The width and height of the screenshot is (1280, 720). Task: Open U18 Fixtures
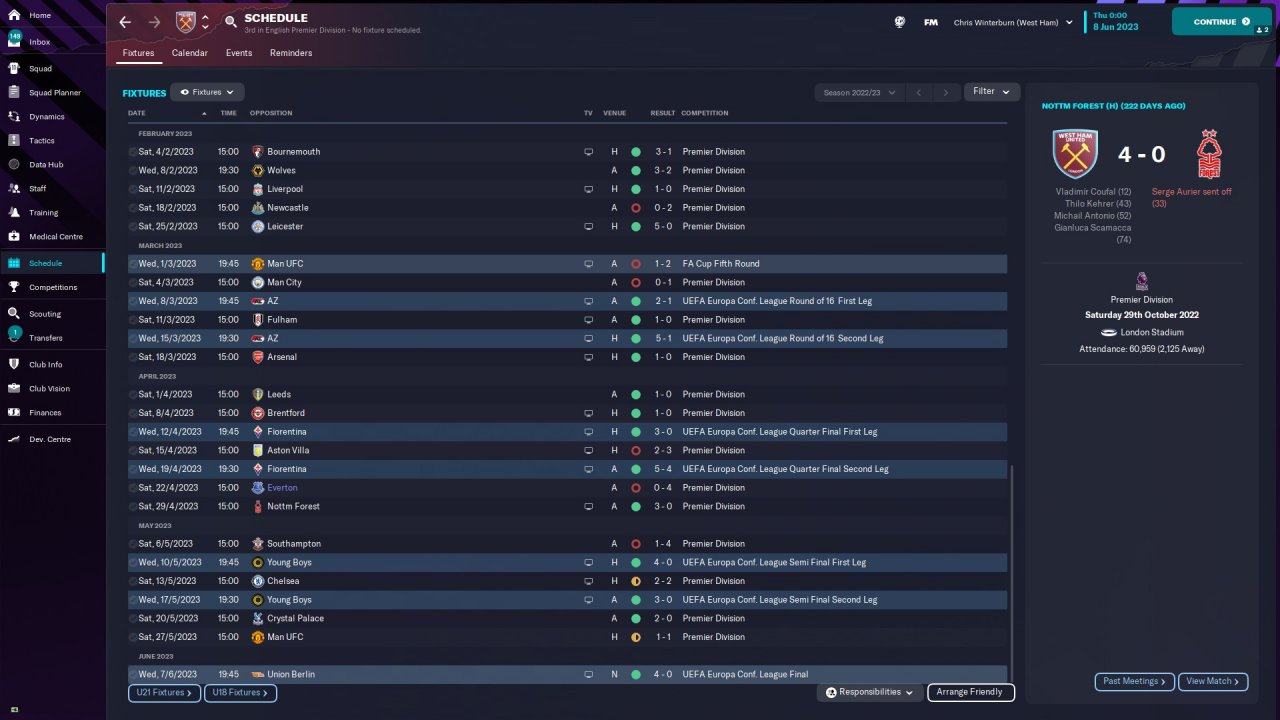[x=240, y=693]
